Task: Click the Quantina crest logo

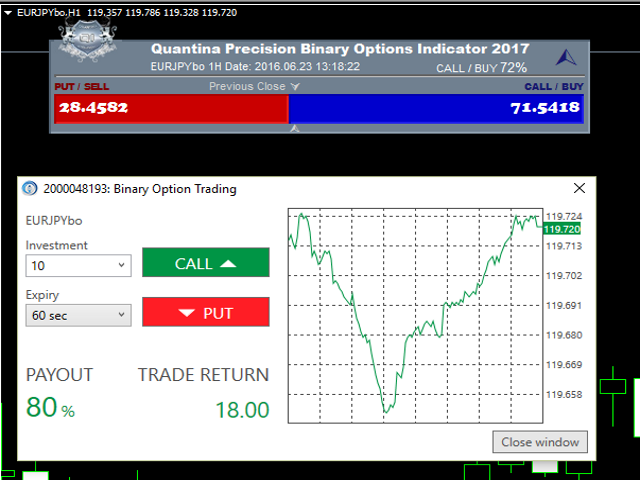Action: [87, 40]
